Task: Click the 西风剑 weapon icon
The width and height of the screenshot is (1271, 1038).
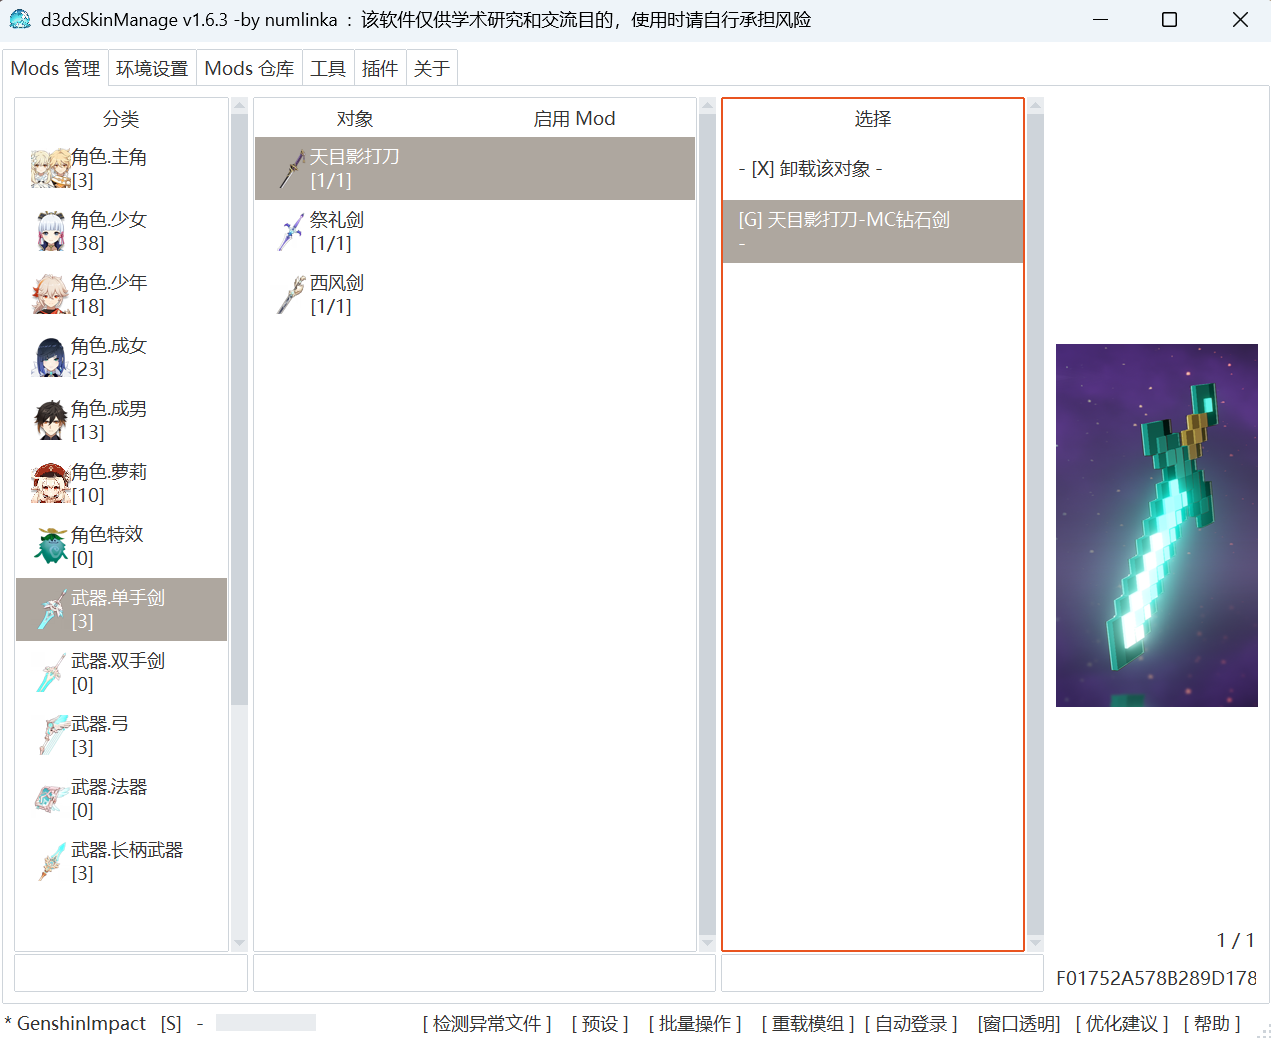Action: tap(291, 295)
